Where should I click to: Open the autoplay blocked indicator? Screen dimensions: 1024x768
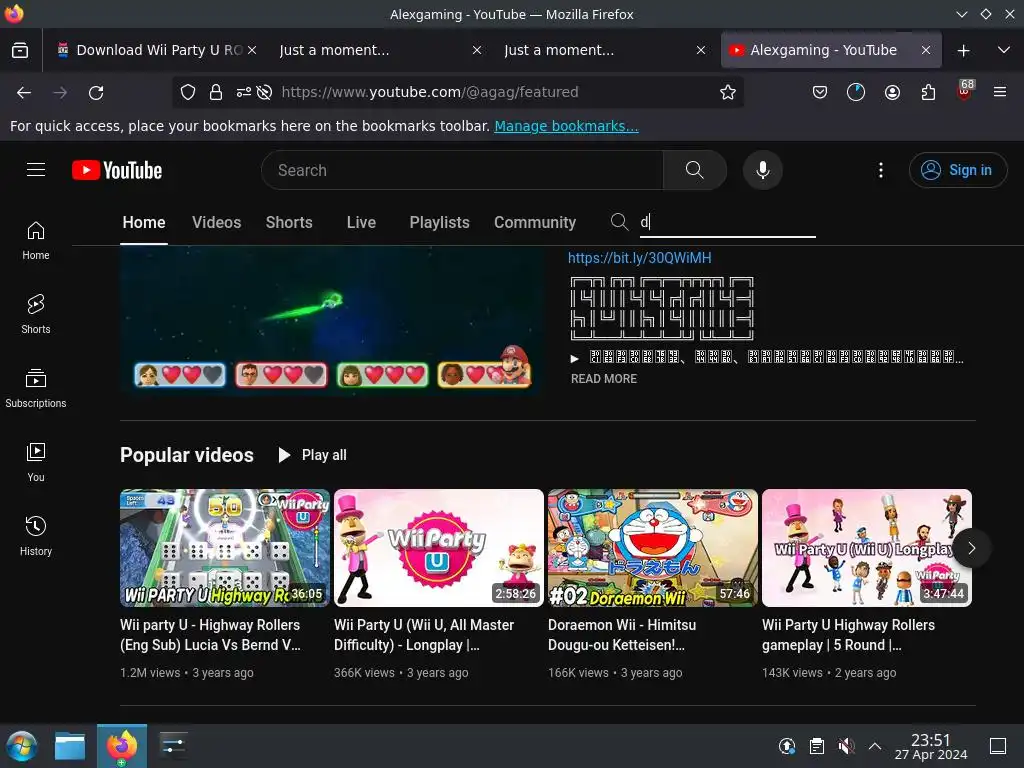click(x=264, y=93)
